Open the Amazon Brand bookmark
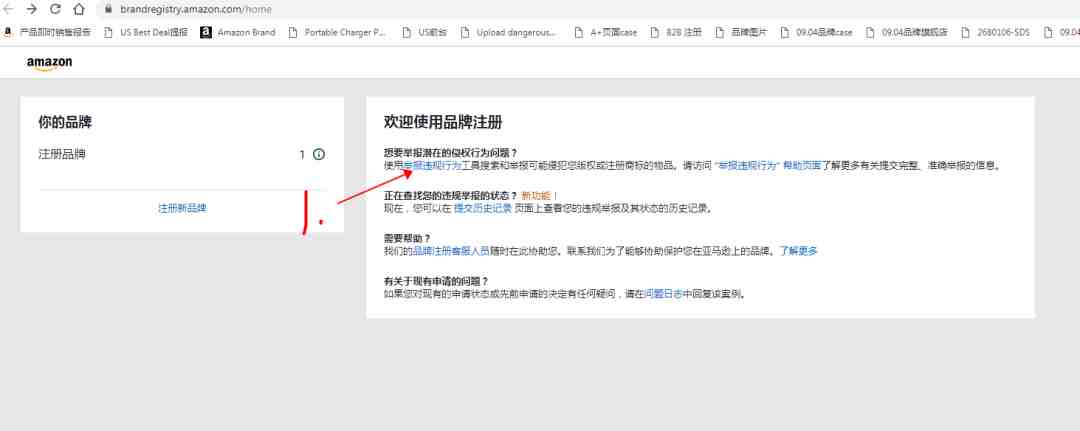 pyautogui.click(x=238, y=32)
